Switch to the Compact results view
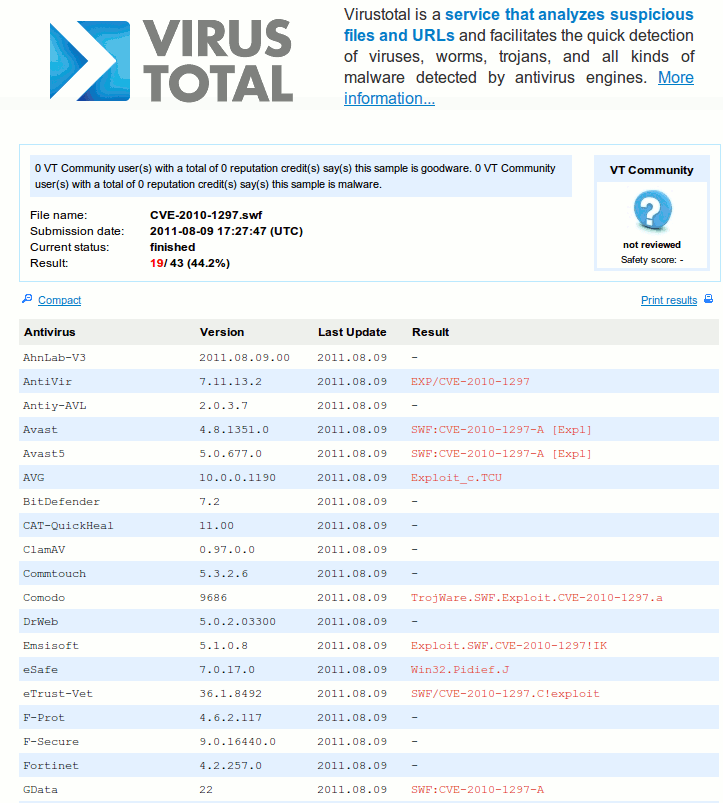 pyautogui.click(x=59, y=300)
